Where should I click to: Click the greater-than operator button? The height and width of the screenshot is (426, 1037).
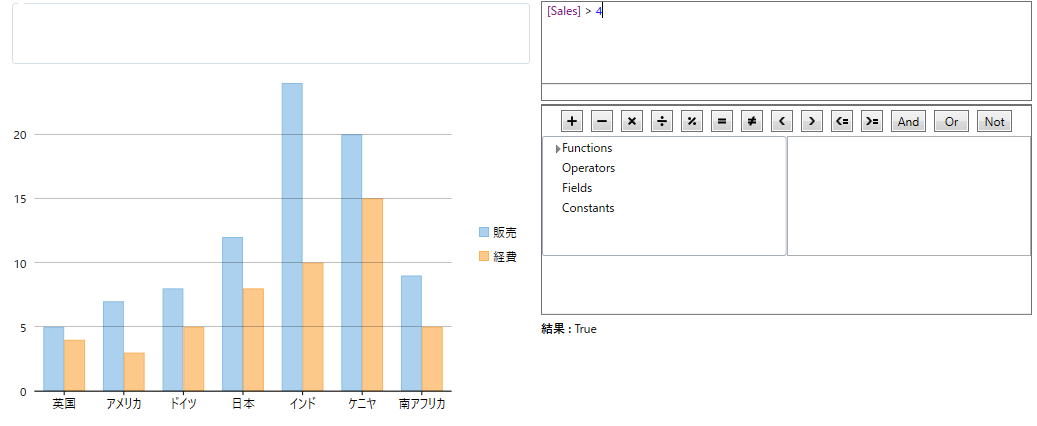point(812,122)
